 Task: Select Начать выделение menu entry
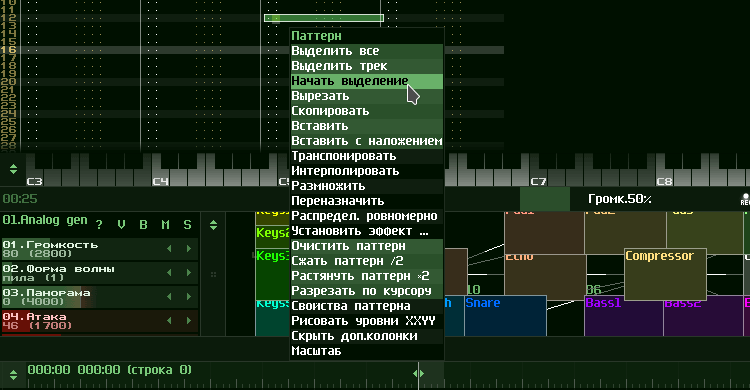pos(367,81)
